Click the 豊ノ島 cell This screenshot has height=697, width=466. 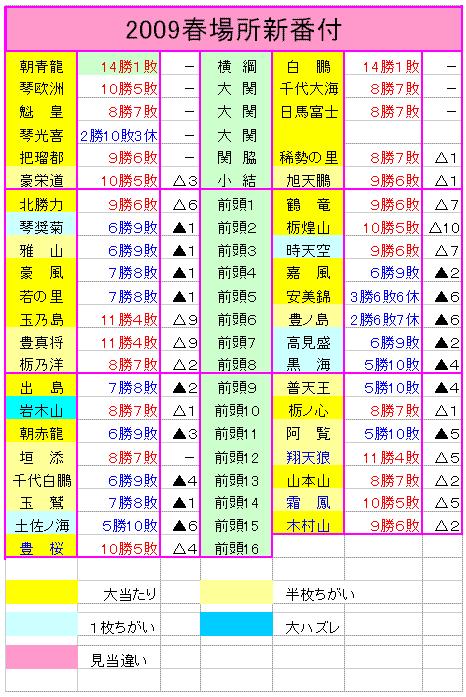click(x=308, y=316)
